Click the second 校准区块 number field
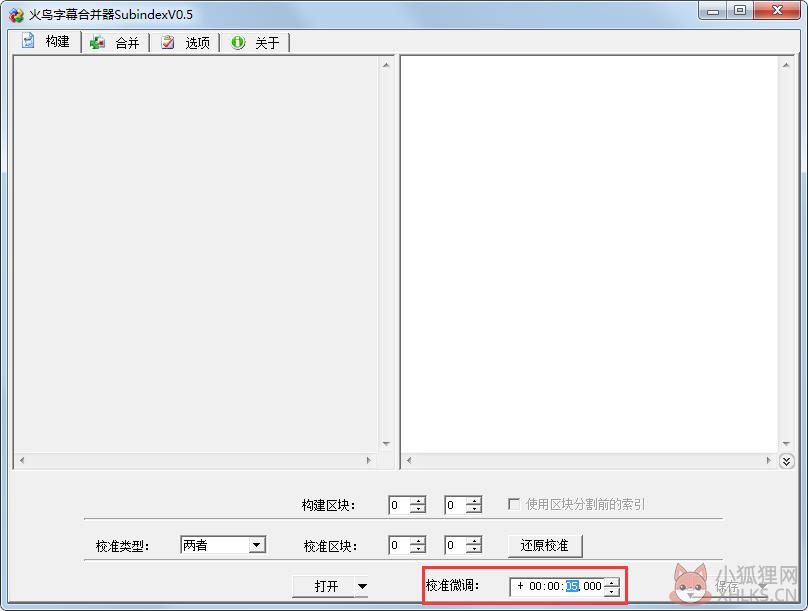Screen dimensions: 808x611 coord(456,545)
